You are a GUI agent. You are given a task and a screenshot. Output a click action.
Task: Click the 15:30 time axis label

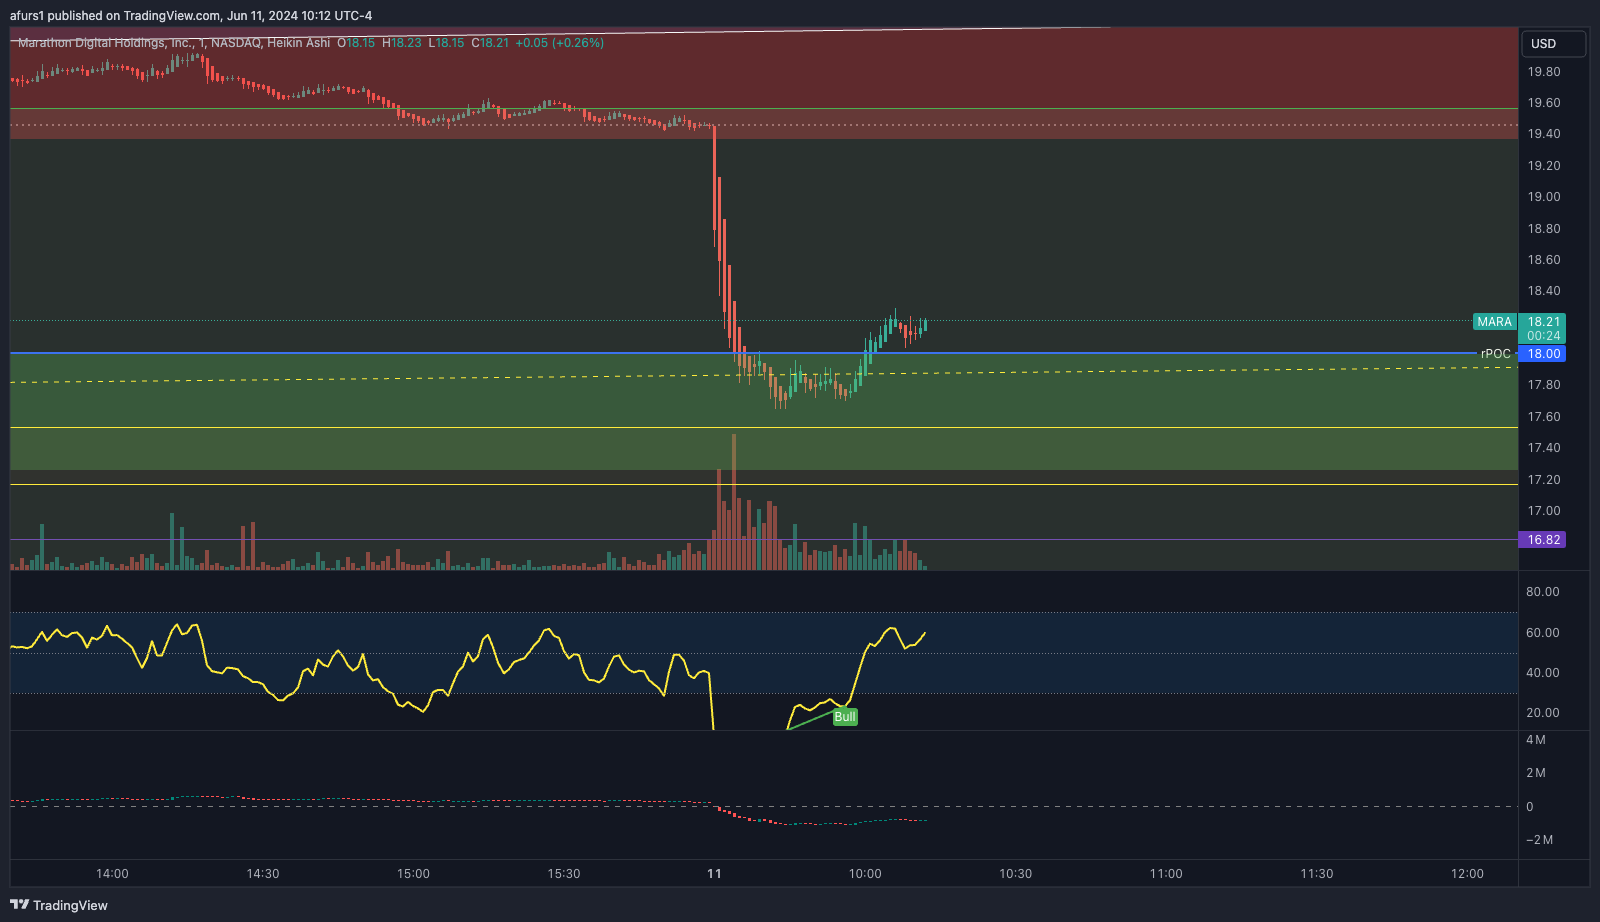pyautogui.click(x=564, y=874)
